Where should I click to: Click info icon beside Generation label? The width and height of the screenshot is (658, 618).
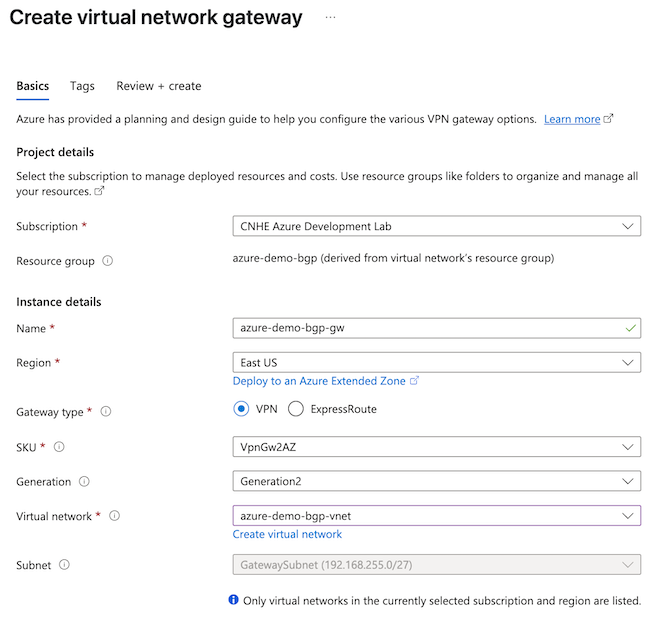(x=84, y=481)
